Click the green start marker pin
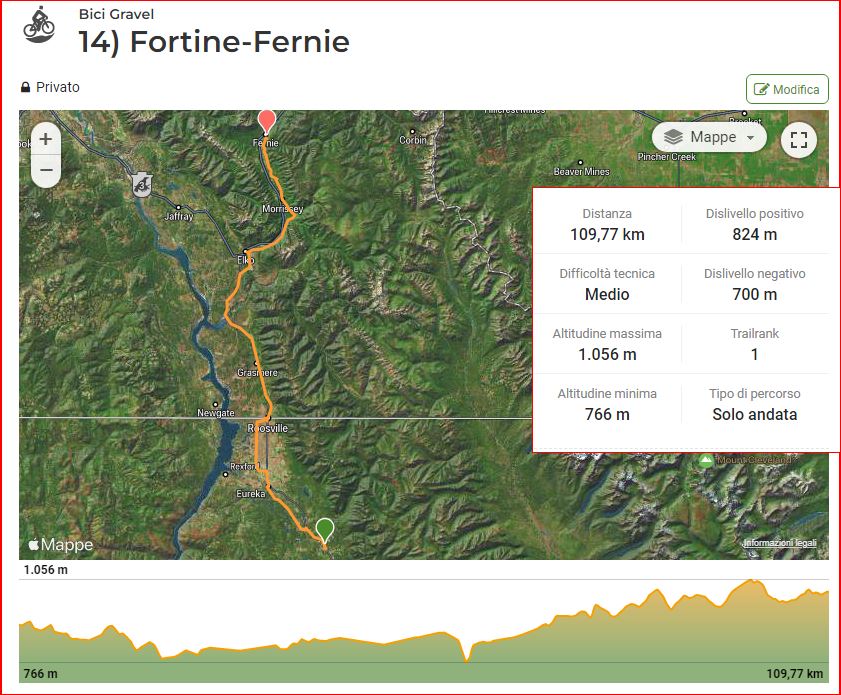Viewport: 841px width, 695px height. pos(324,529)
